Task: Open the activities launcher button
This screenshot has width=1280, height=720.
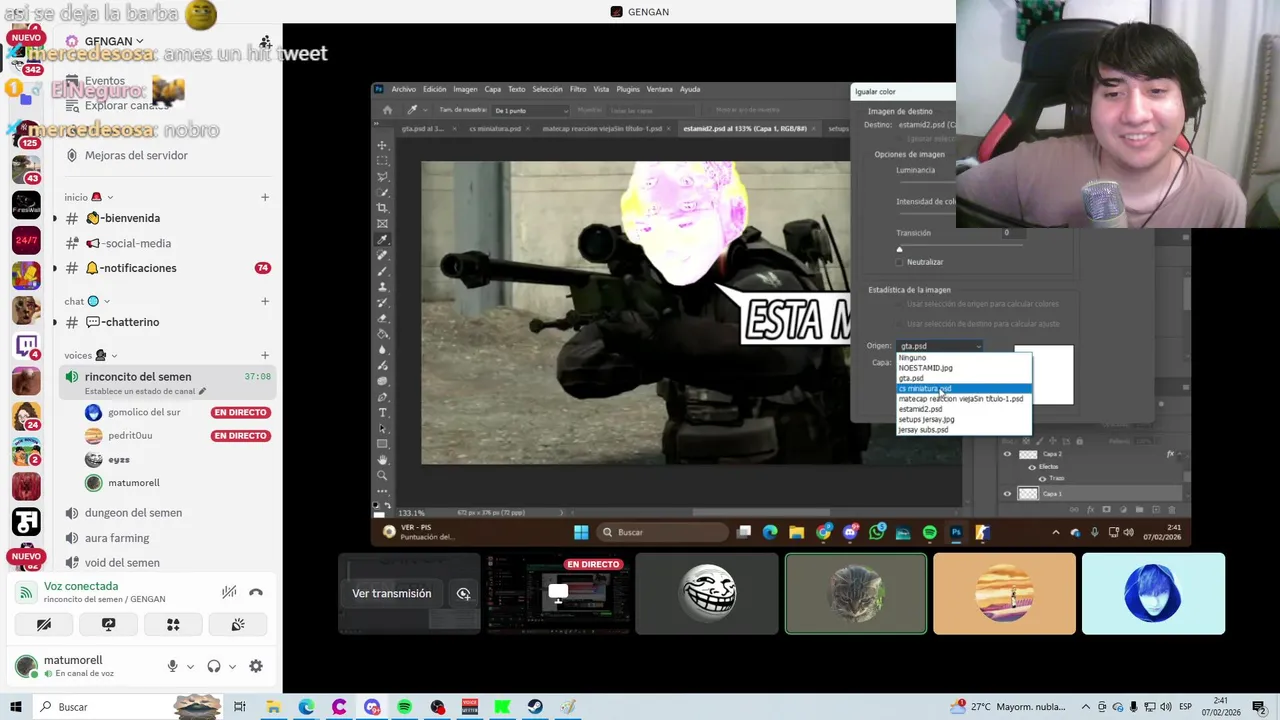Action: click(x=173, y=624)
